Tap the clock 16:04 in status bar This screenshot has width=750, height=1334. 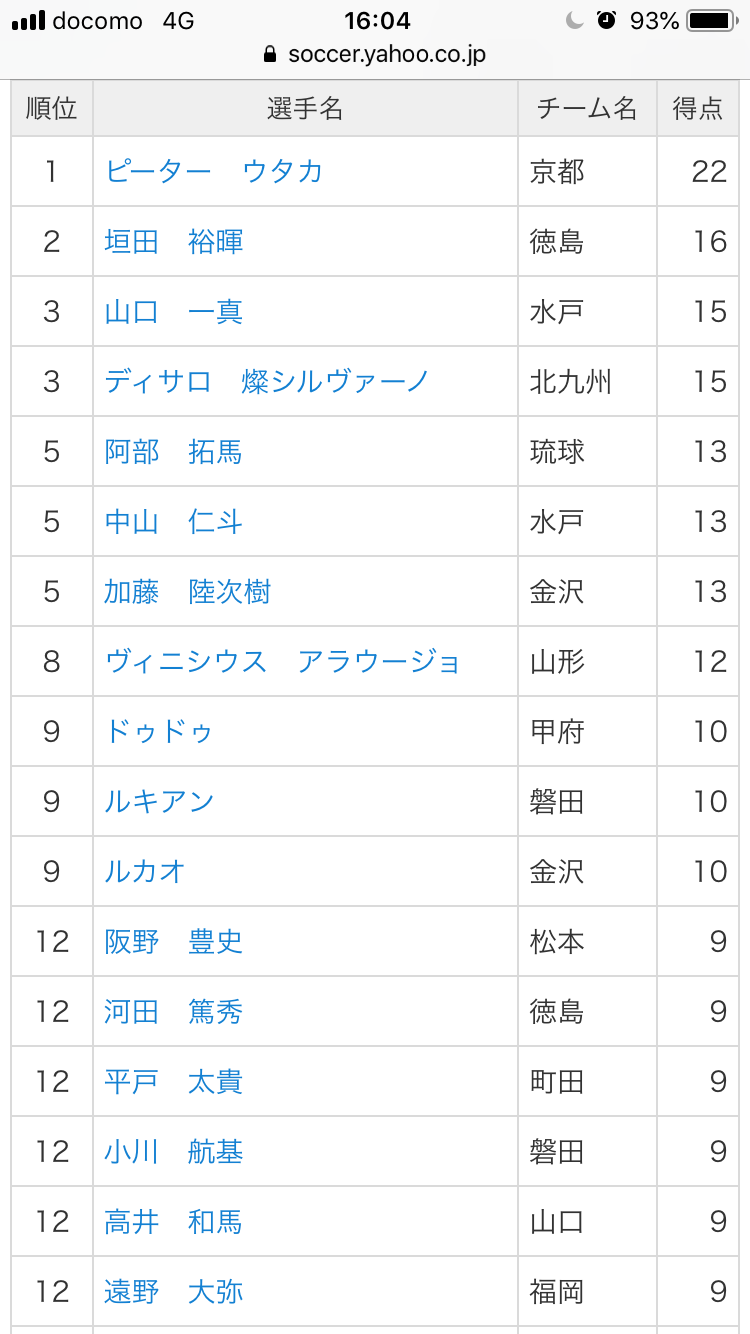pos(375,20)
